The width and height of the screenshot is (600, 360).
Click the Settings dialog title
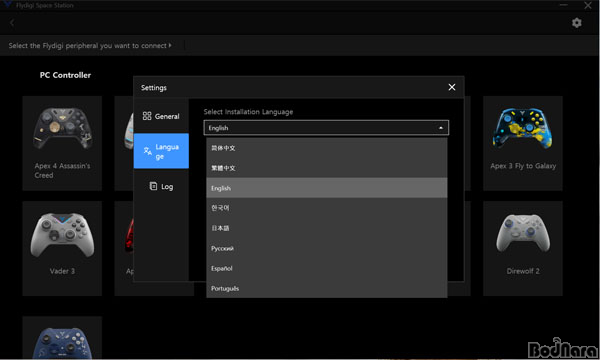(x=154, y=88)
